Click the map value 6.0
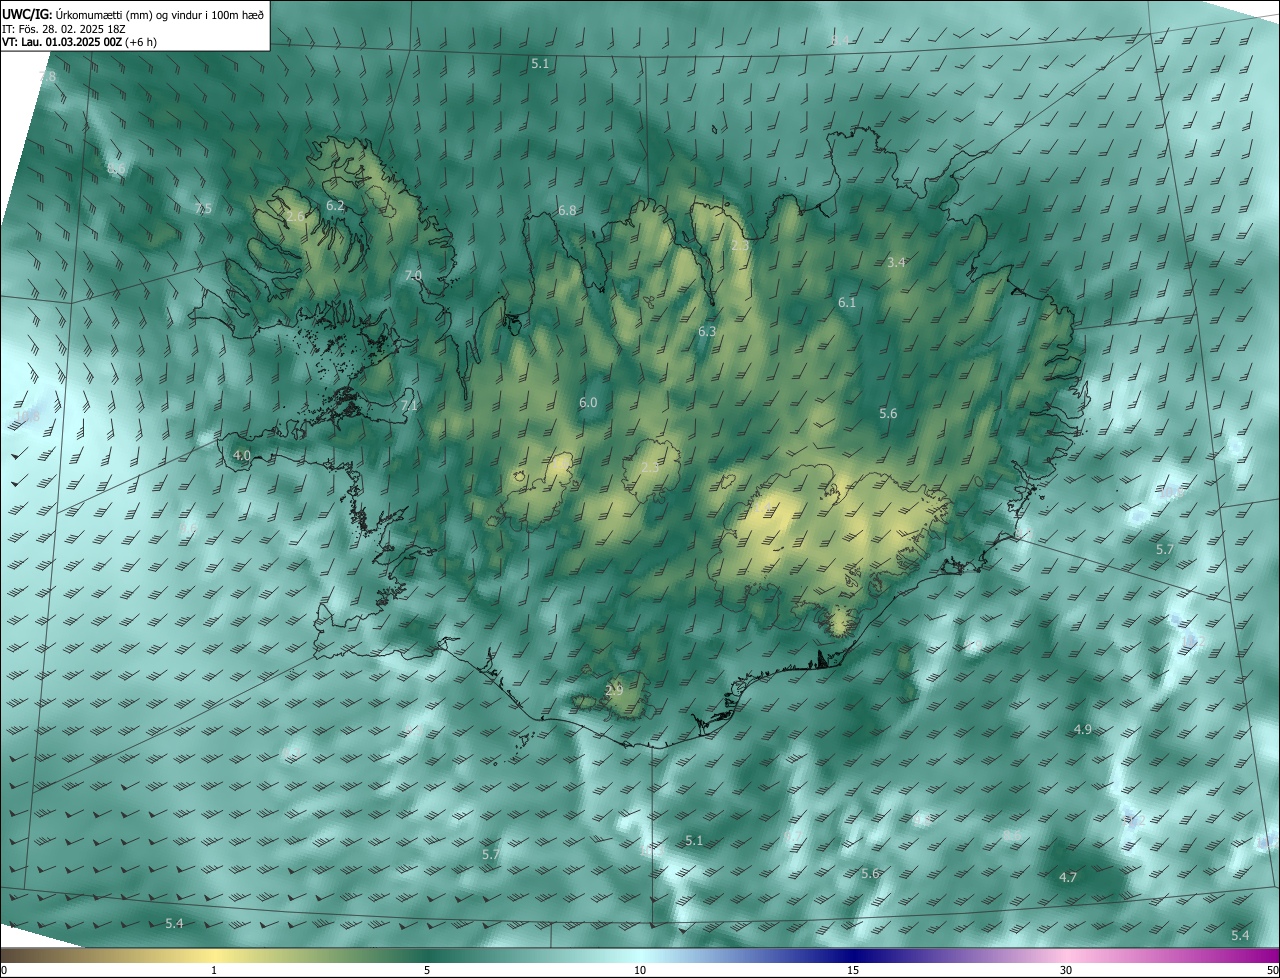This screenshot has height=978, width=1280. pos(588,403)
